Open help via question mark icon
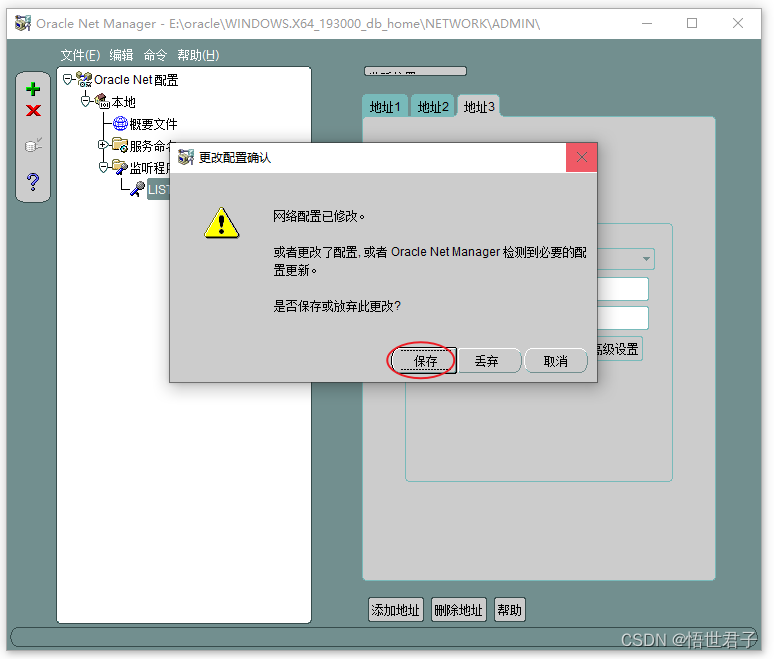 33,182
